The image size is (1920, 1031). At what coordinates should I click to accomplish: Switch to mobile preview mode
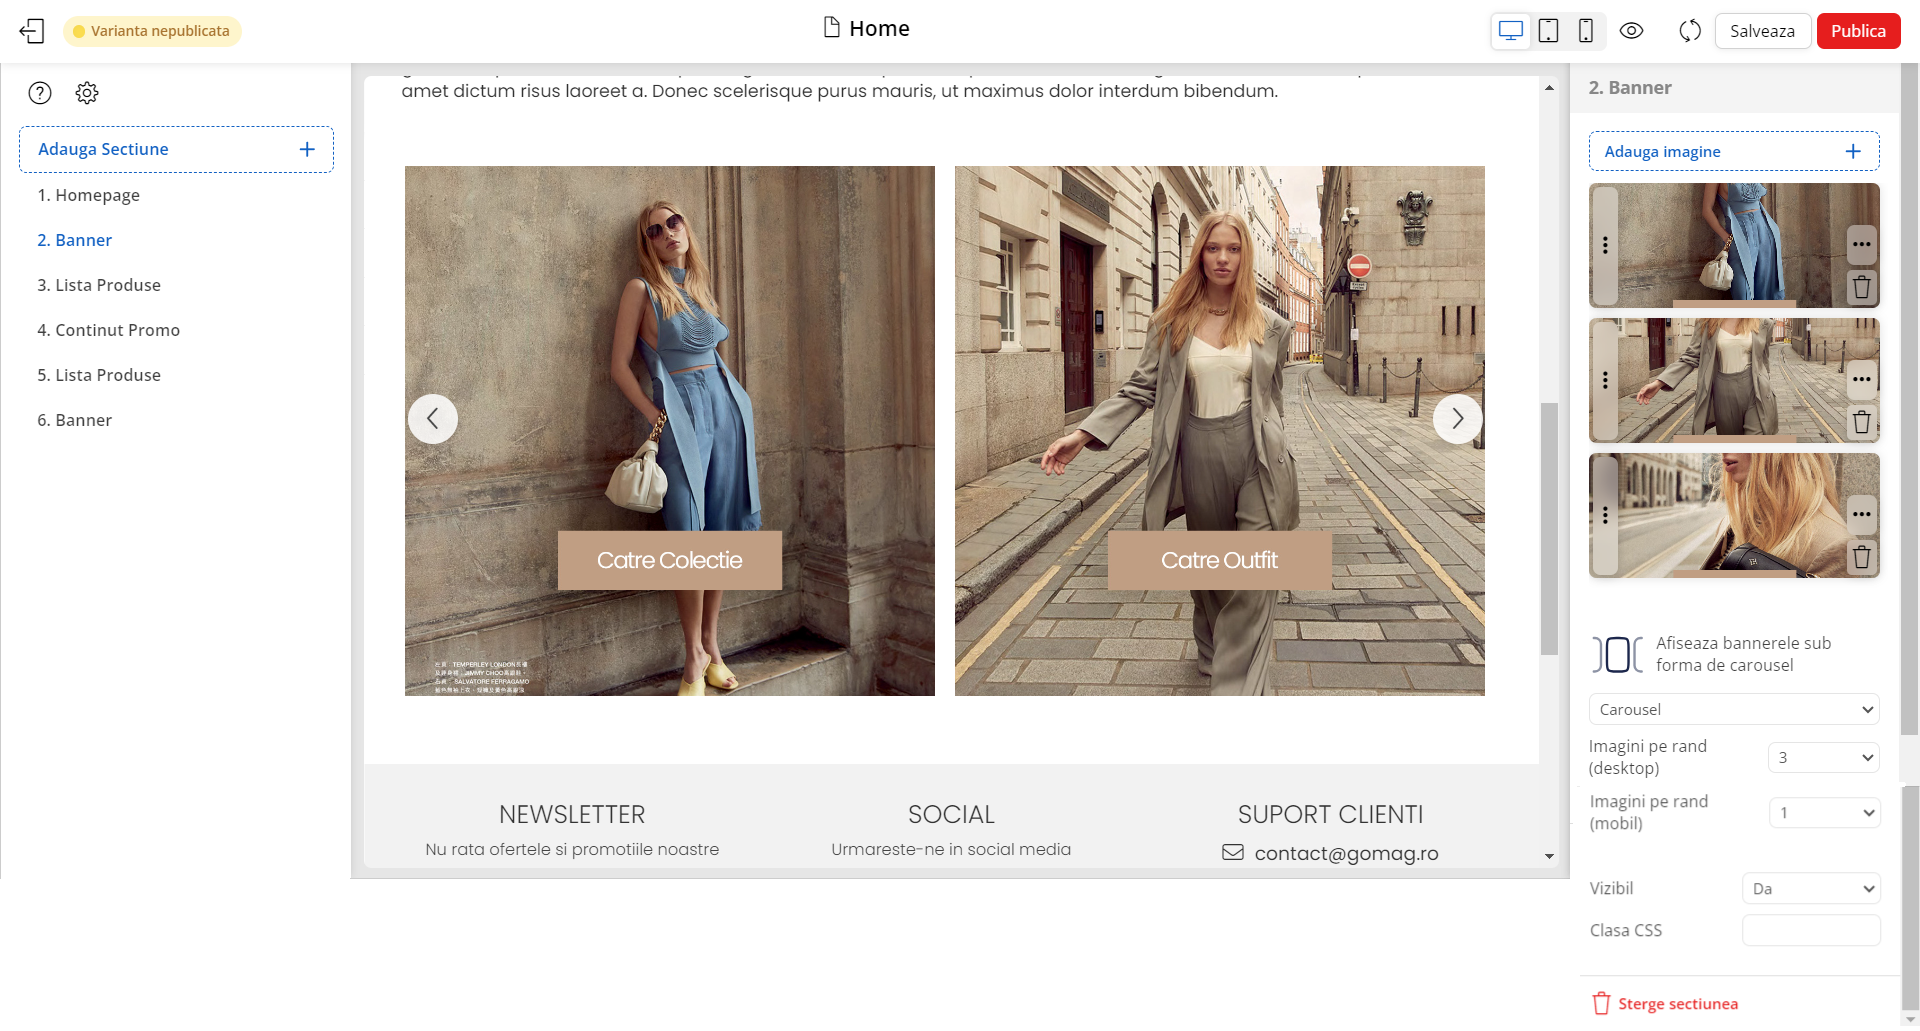pyautogui.click(x=1585, y=31)
